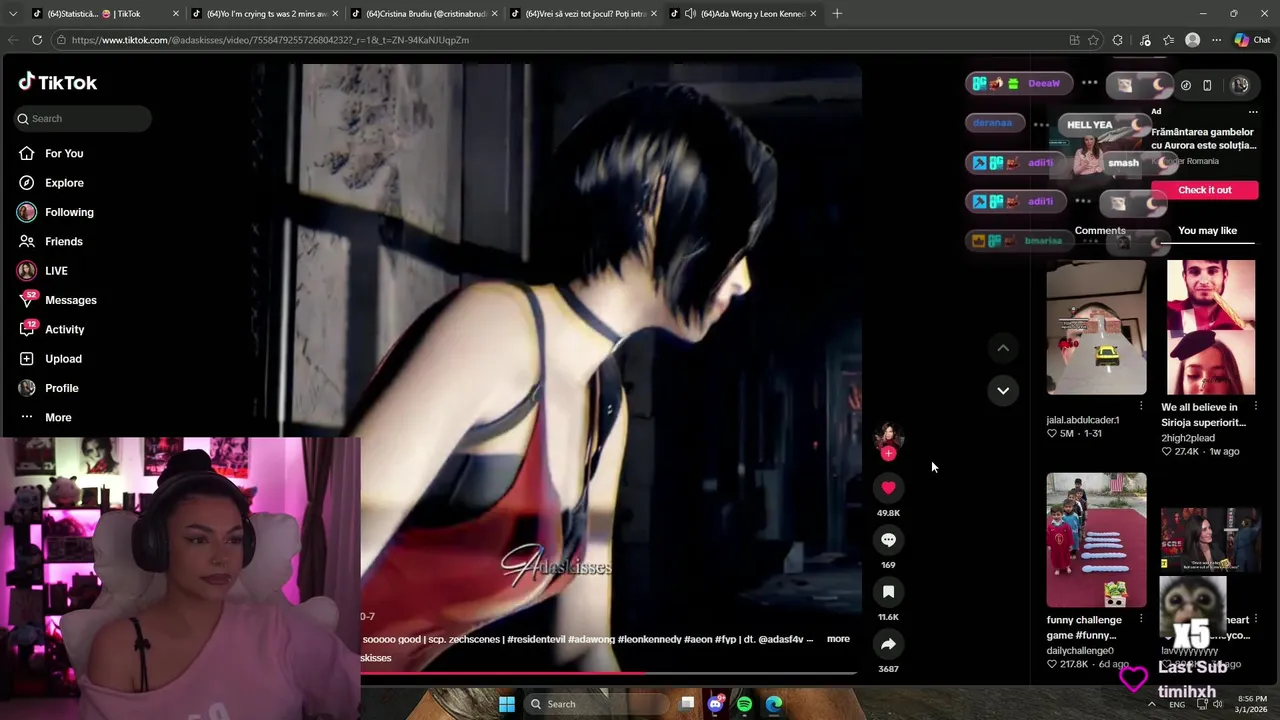Open the jalal.abdulcader.1 video thumbnail
Image resolution: width=1280 pixels, height=720 pixels.
1096,327
